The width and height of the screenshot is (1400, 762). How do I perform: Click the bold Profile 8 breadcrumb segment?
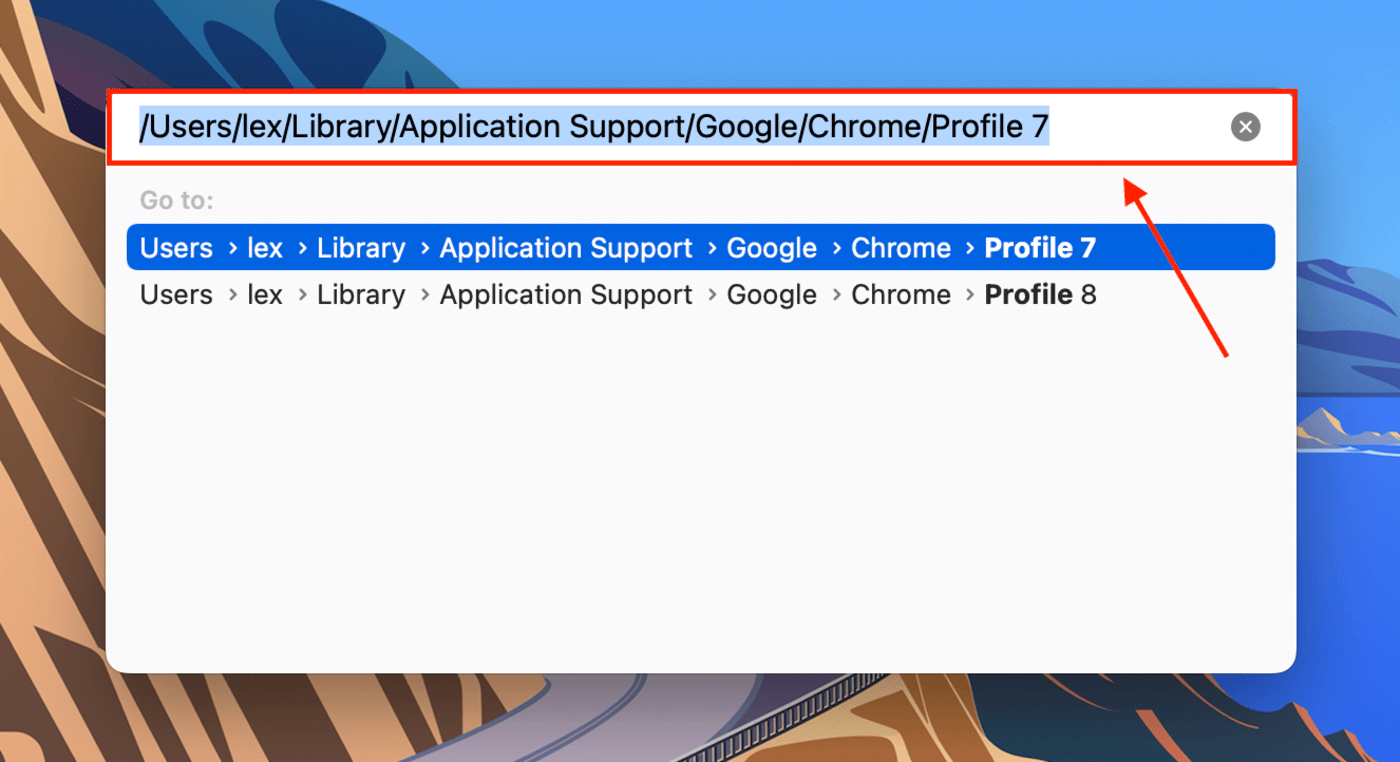1040,294
